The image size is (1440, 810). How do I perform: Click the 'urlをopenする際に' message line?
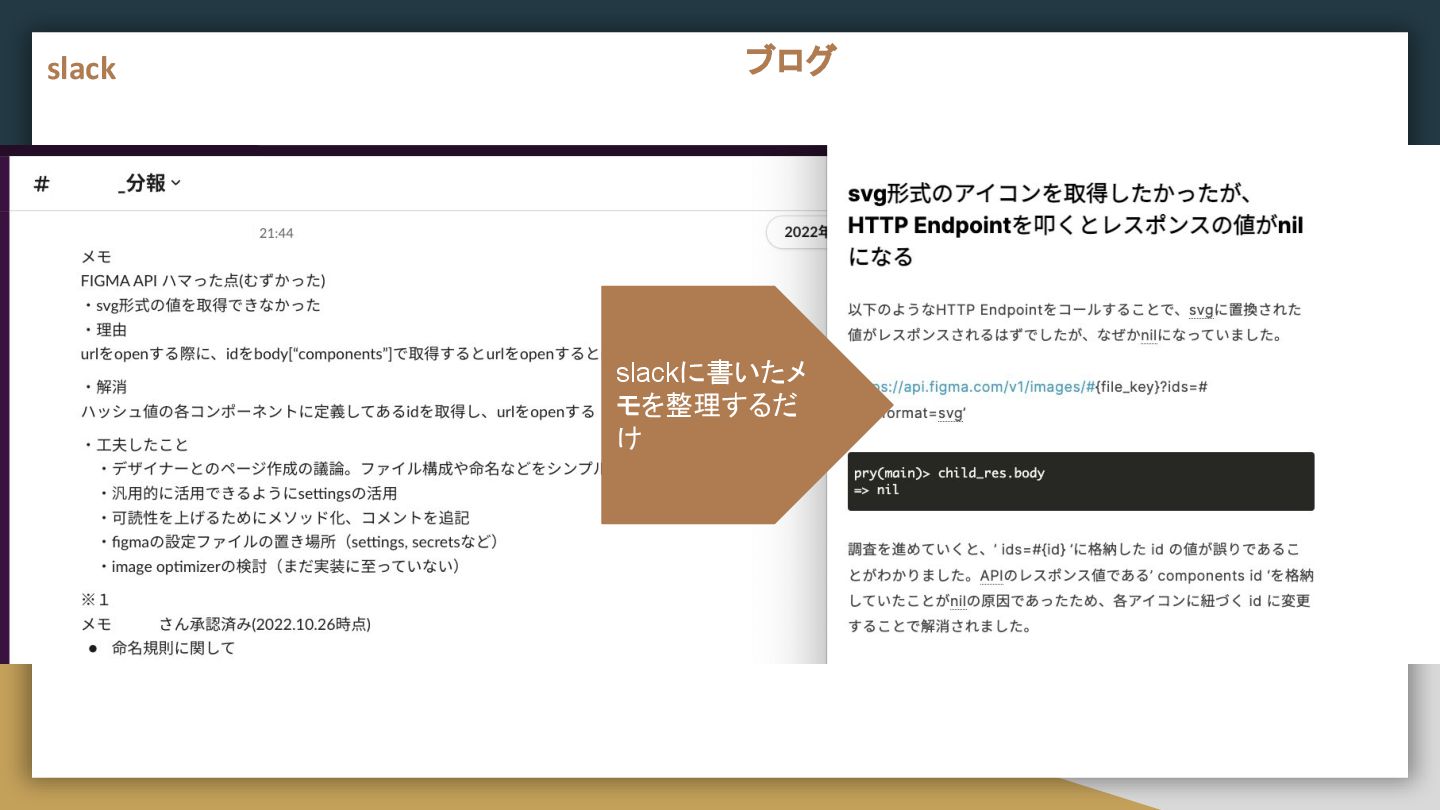click(340, 353)
